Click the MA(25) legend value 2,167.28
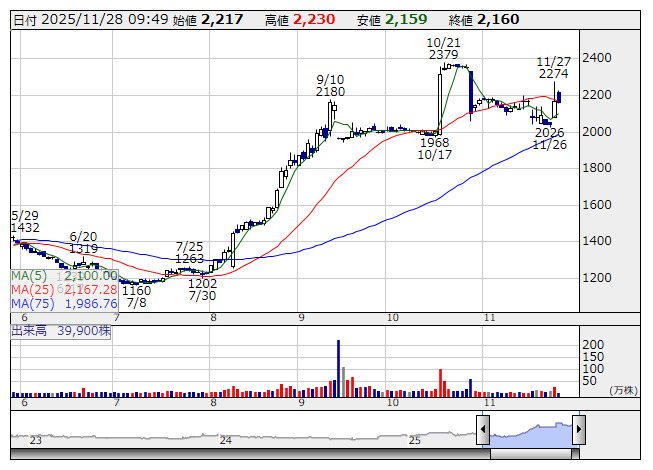Viewport: 653px width, 470px height. pyautogui.click(x=91, y=289)
